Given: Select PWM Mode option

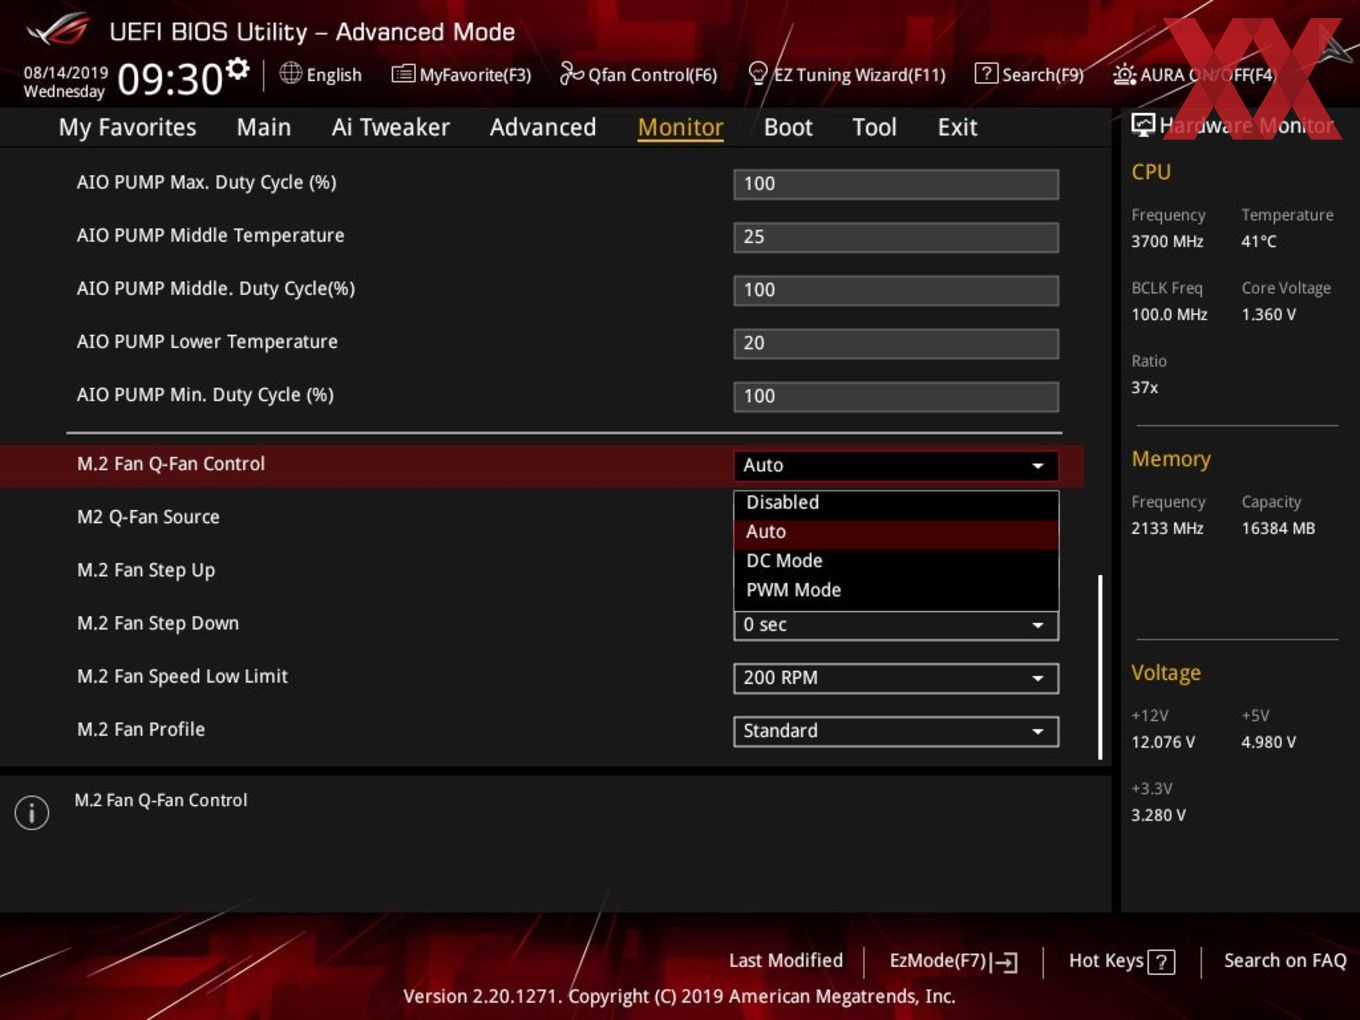Looking at the screenshot, I should click(896, 590).
